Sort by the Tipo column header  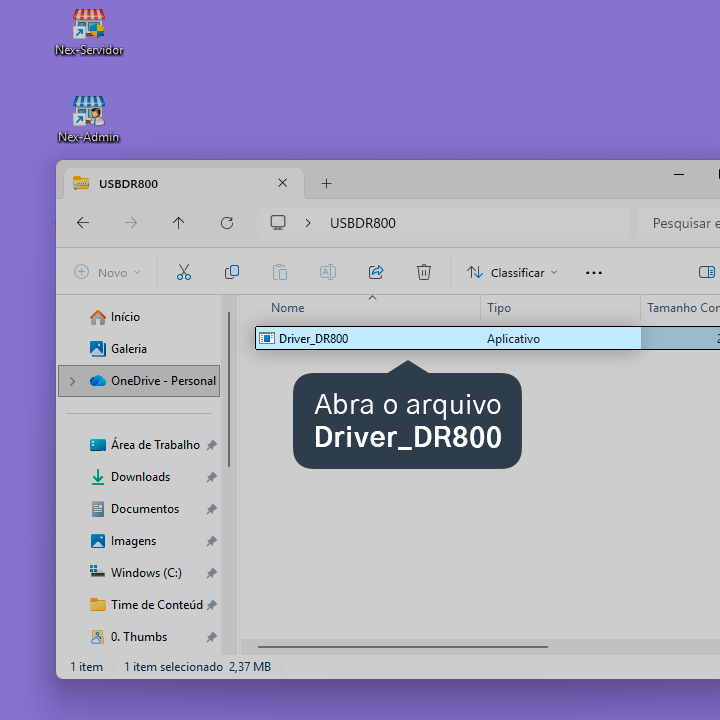(499, 308)
